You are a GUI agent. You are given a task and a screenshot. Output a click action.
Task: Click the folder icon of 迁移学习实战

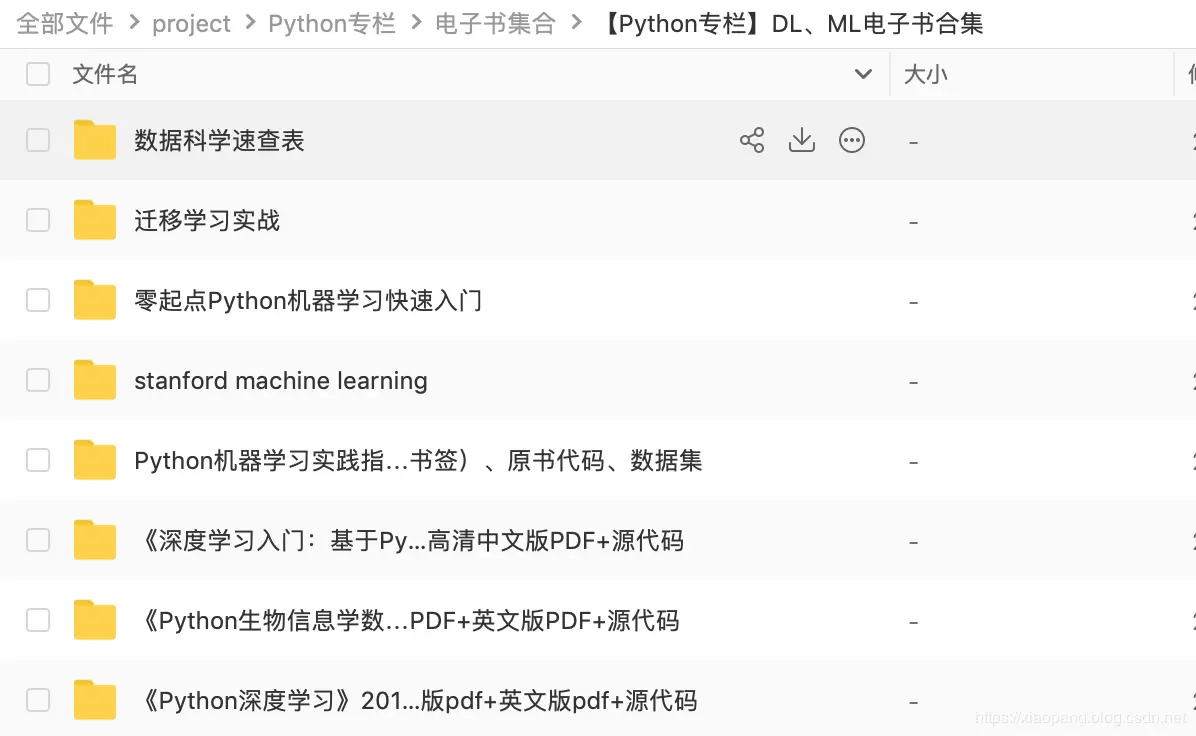pos(94,220)
